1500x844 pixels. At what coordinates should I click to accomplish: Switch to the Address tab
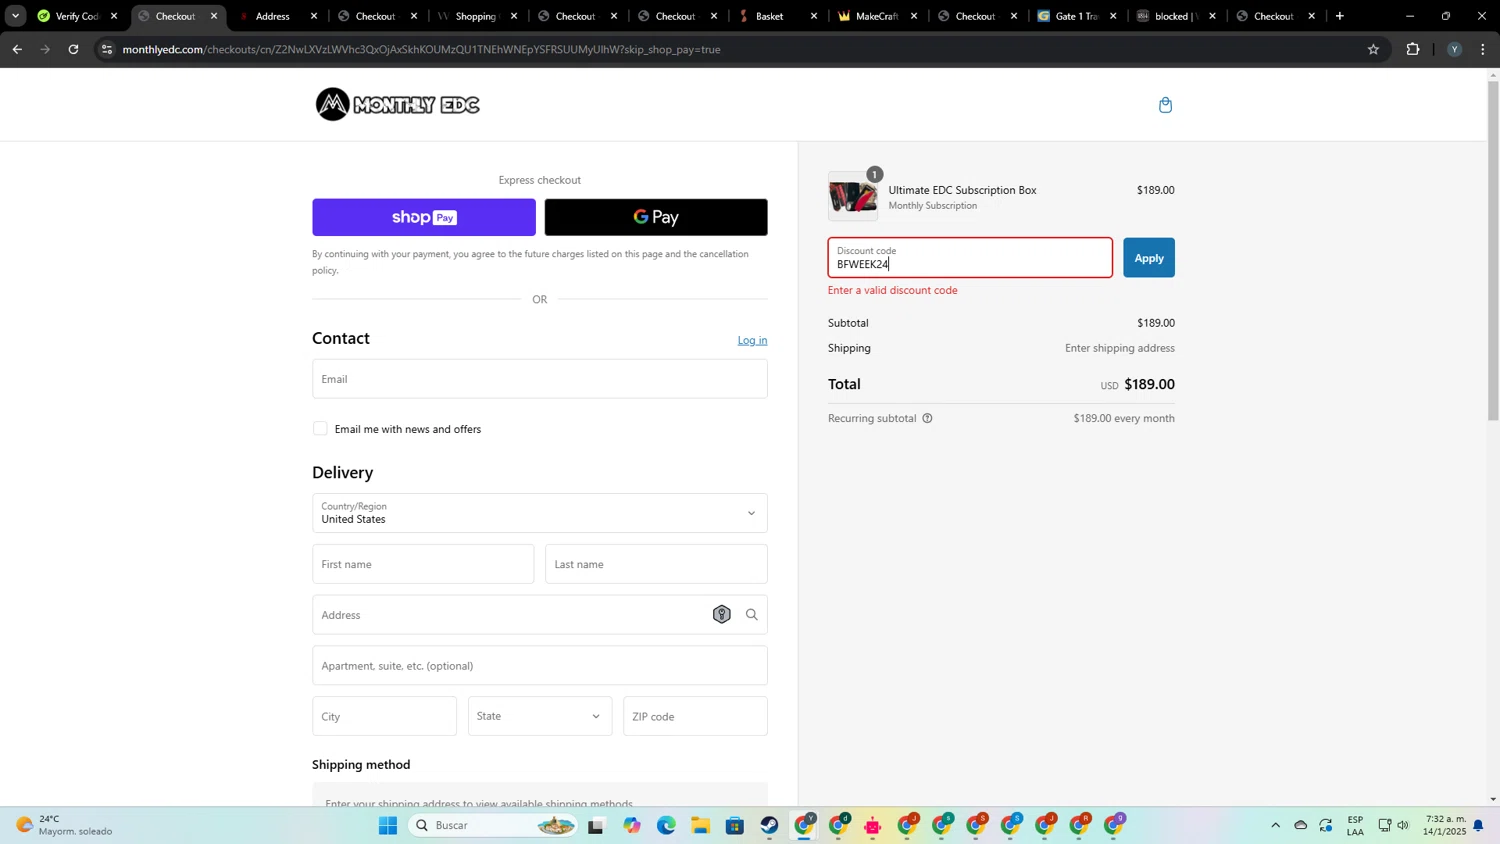point(275,16)
